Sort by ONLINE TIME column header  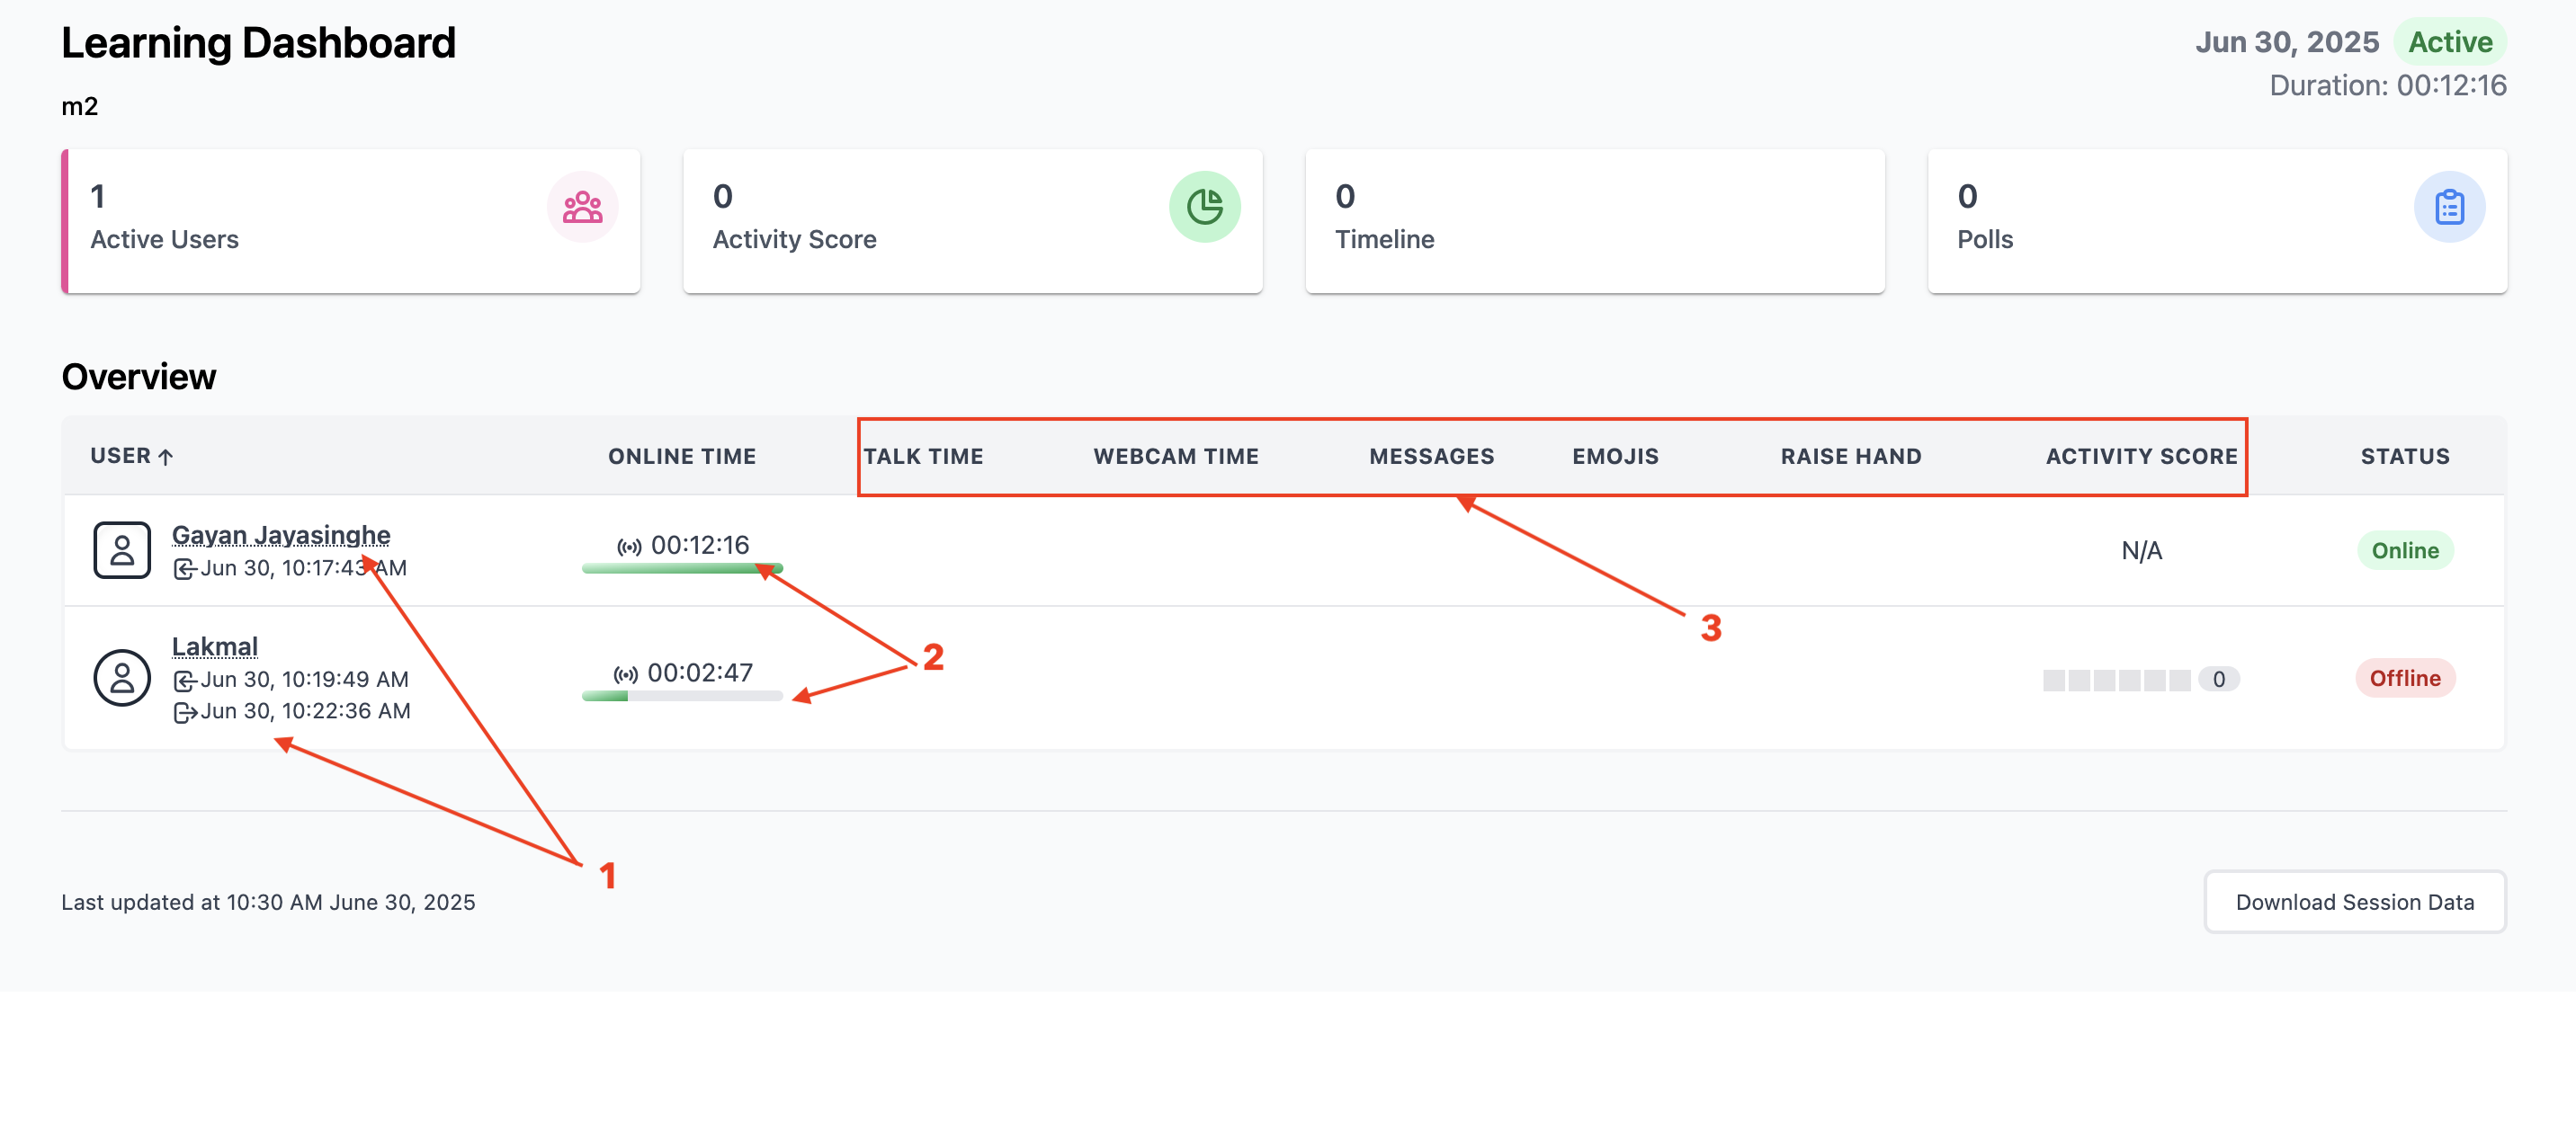[682, 457]
